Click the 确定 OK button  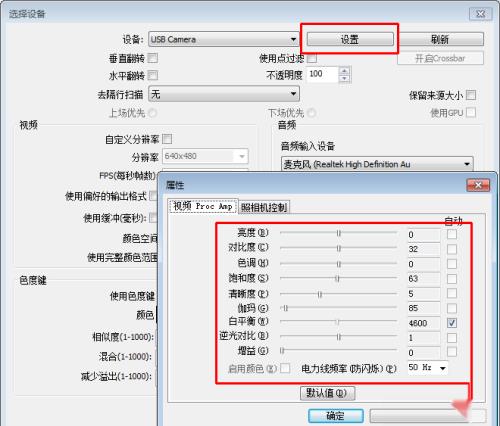click(336, 416)
